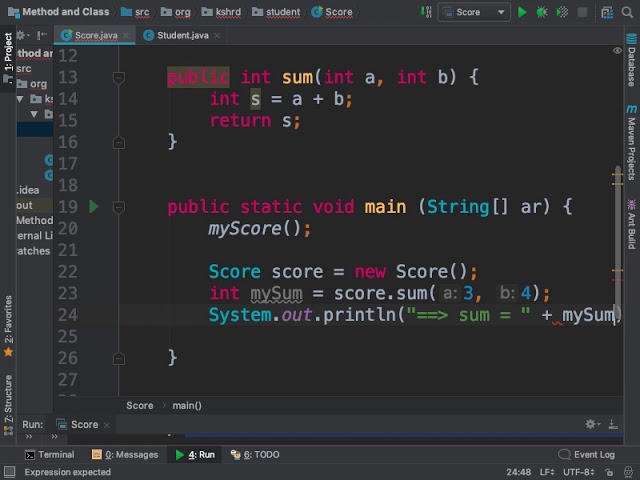Open project panel settings gear icon
Image resolution: width=640 pixels, height=480 pixels.
click(22, 36)
